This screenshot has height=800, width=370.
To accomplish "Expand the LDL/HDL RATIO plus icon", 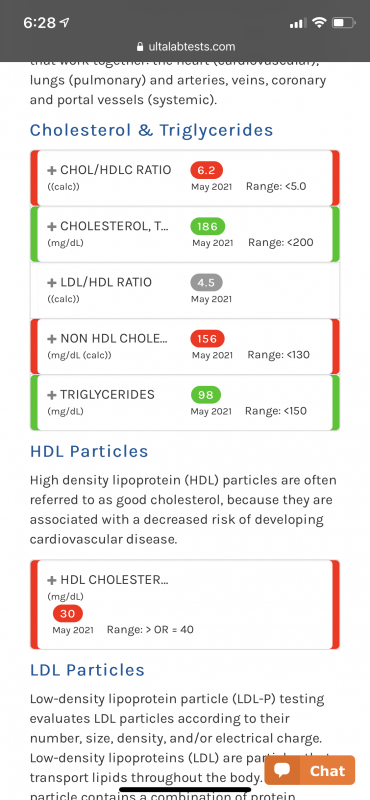I will point(52,283).
